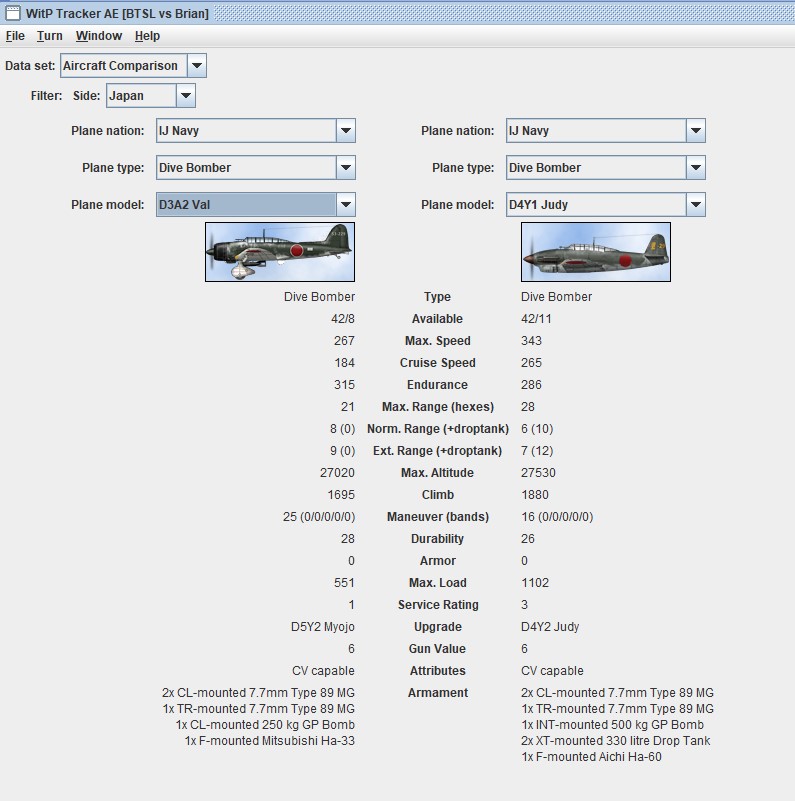795x801 pixels.
Task: Click the Service Rating label
Action: coord(438,605)
